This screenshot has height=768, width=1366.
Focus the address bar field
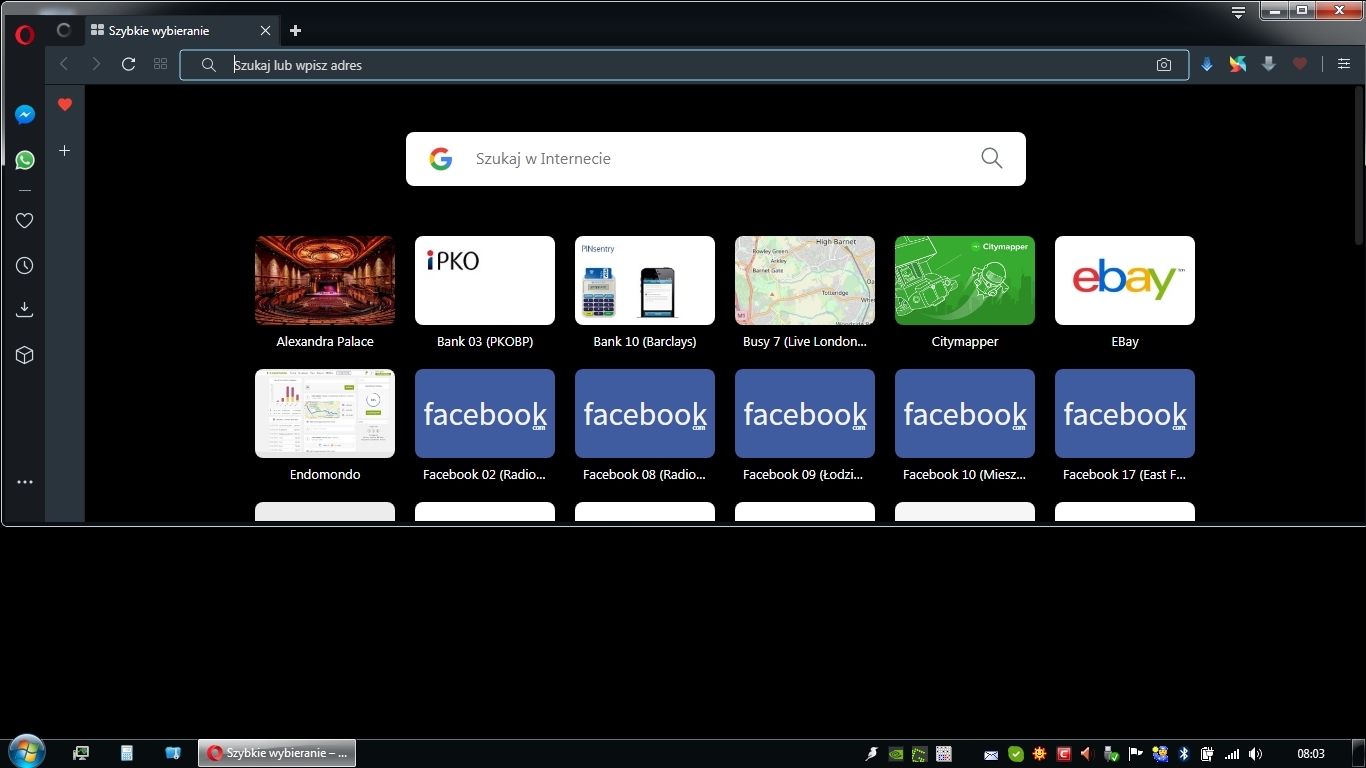point(684,65)
